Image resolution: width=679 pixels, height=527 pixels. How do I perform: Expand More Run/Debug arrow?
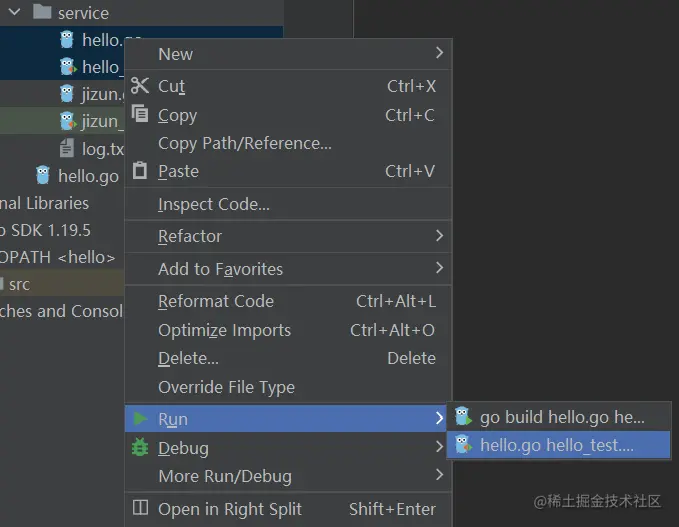pyautogui.click(x=440, y=475)
